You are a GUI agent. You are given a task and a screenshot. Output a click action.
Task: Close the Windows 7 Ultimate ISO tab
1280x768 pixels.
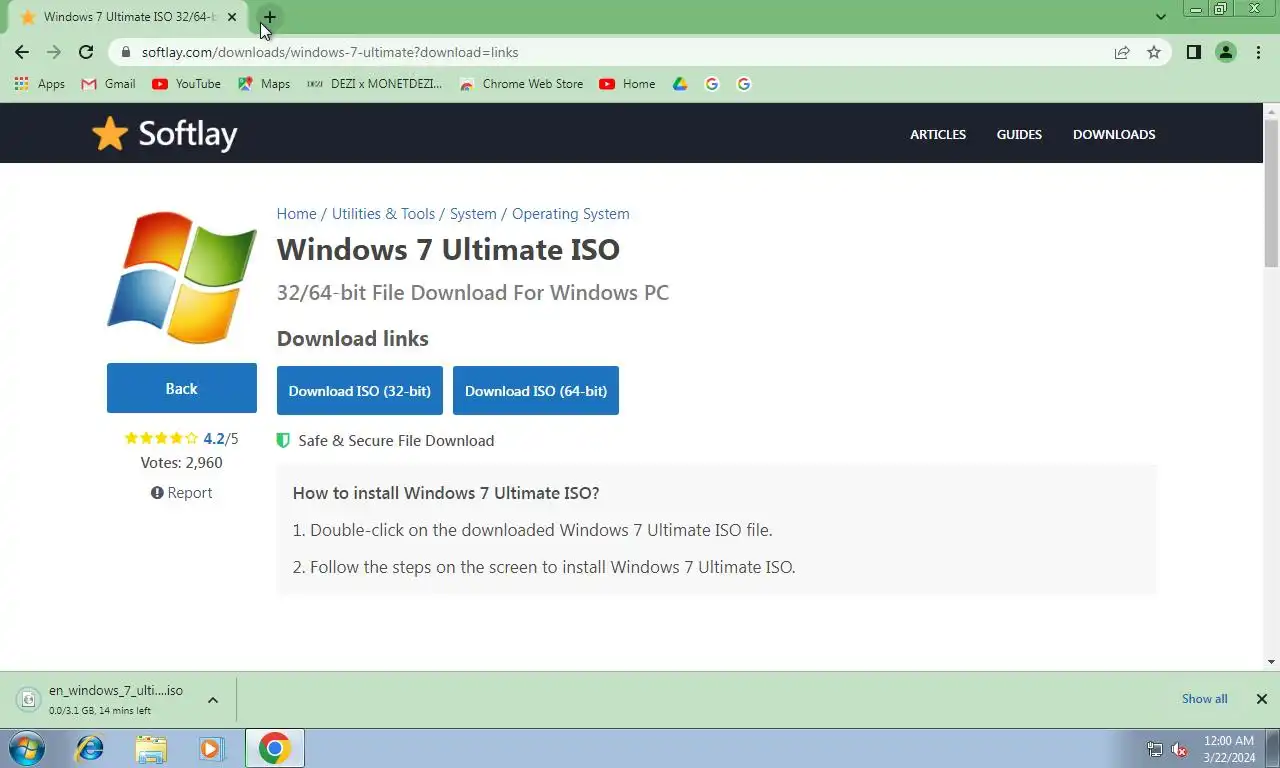pyautogui.click(x=232, y=17)
